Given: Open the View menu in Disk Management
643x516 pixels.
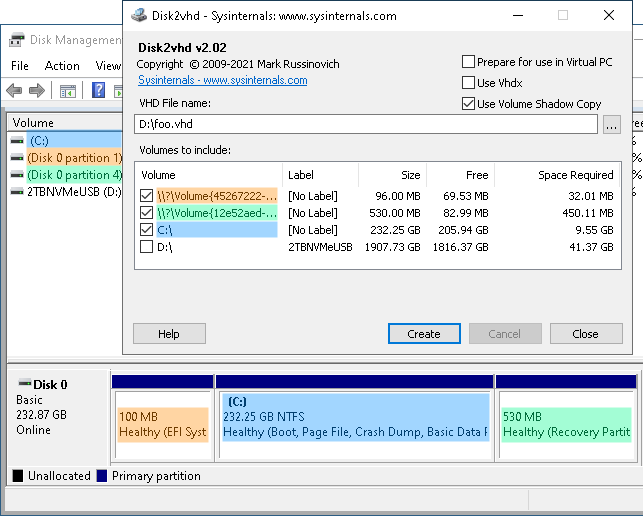Looking at the screenshot, I should tap(108, 66).
